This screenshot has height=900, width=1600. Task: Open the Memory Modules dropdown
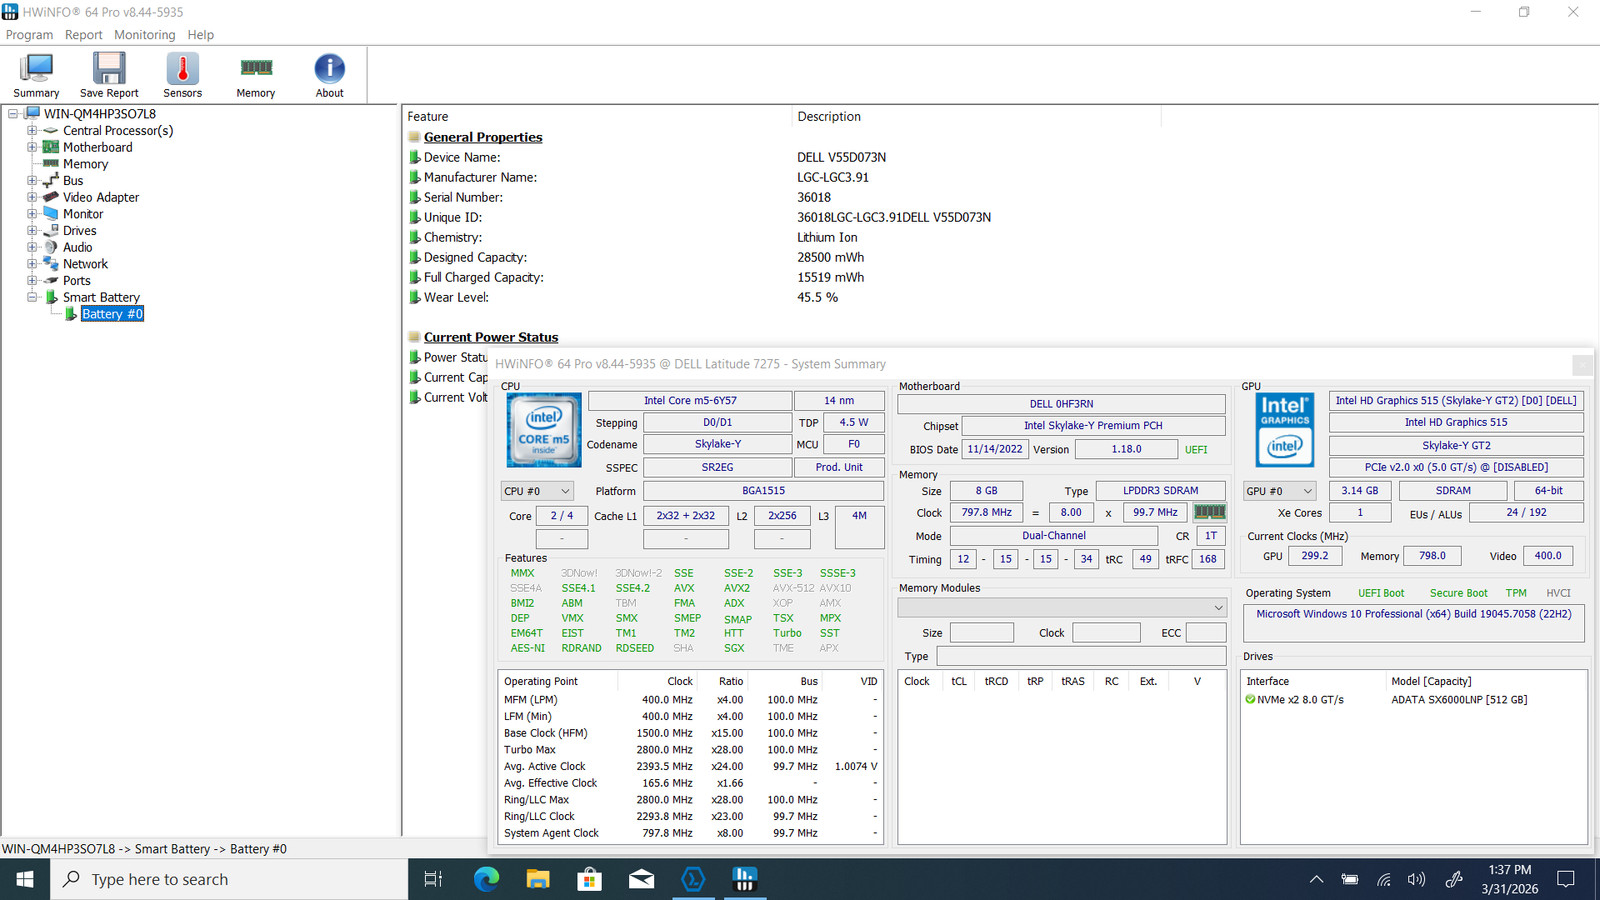pyautogui.click(x=1062, y=607)
